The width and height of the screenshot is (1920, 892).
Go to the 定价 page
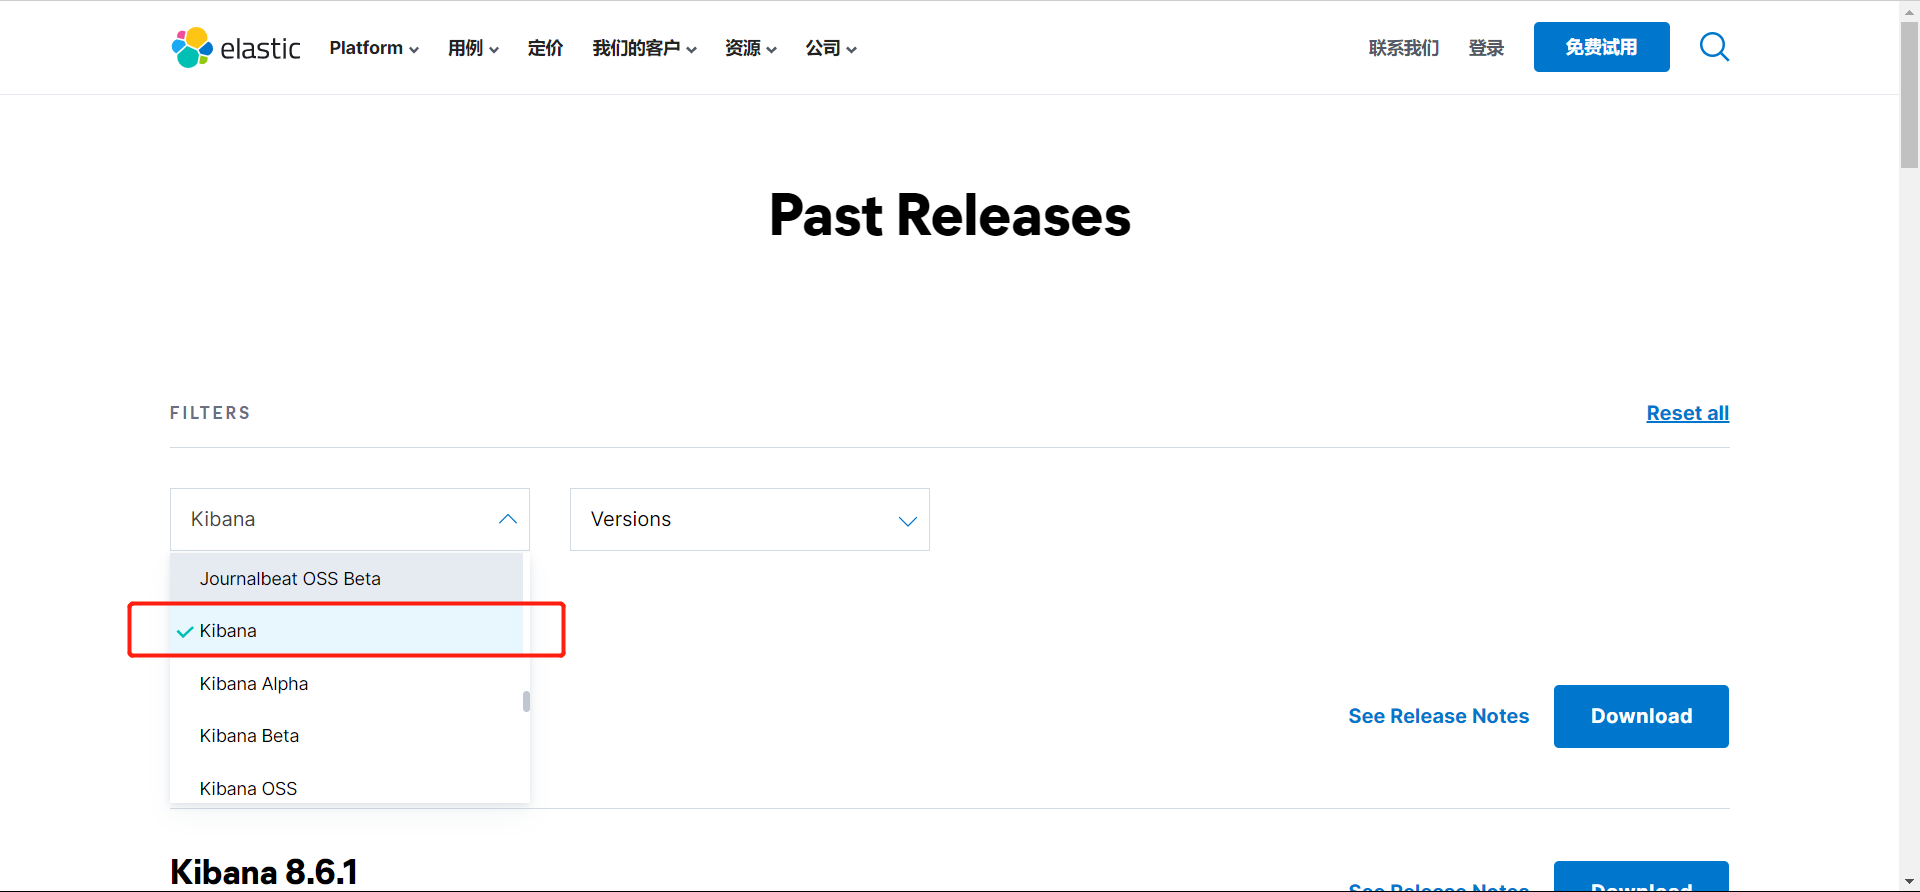545,48
